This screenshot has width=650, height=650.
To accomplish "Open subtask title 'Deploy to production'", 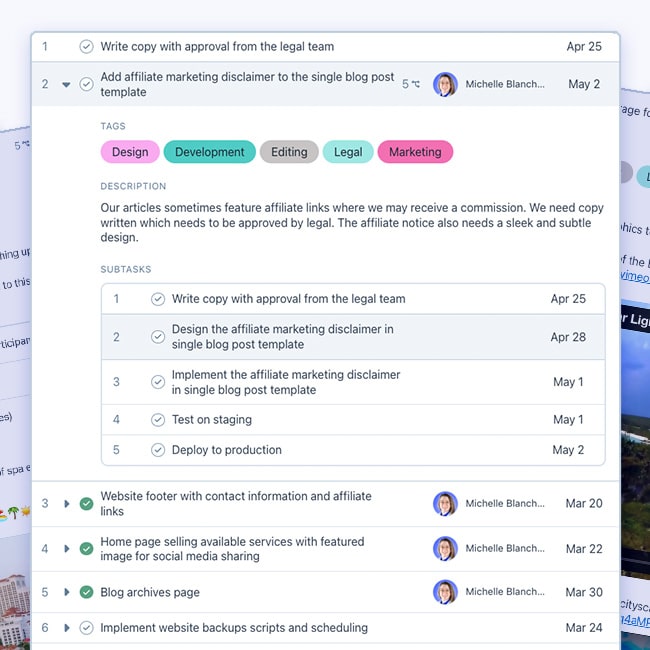I will click(x=227, y=450).
